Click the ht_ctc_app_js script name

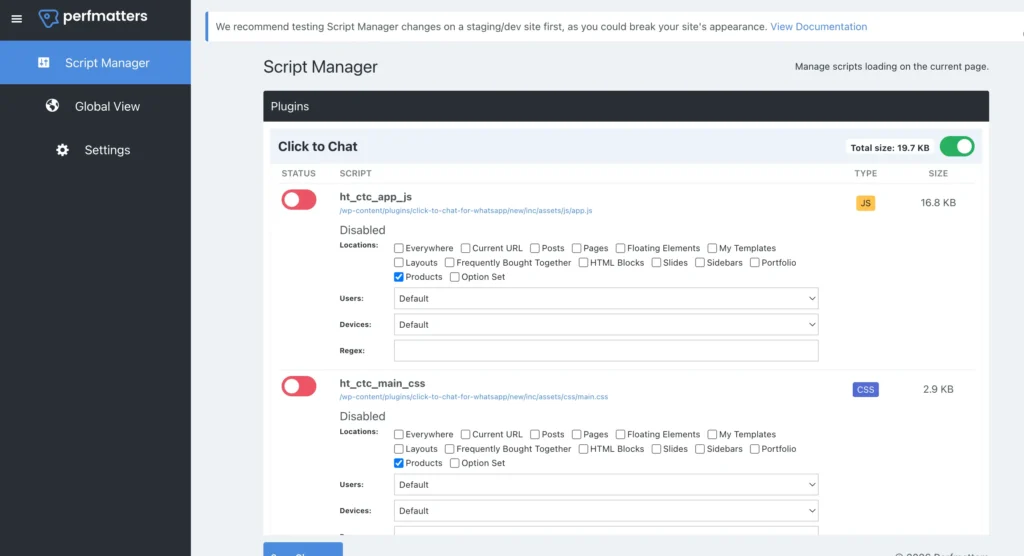click(376, 197)
